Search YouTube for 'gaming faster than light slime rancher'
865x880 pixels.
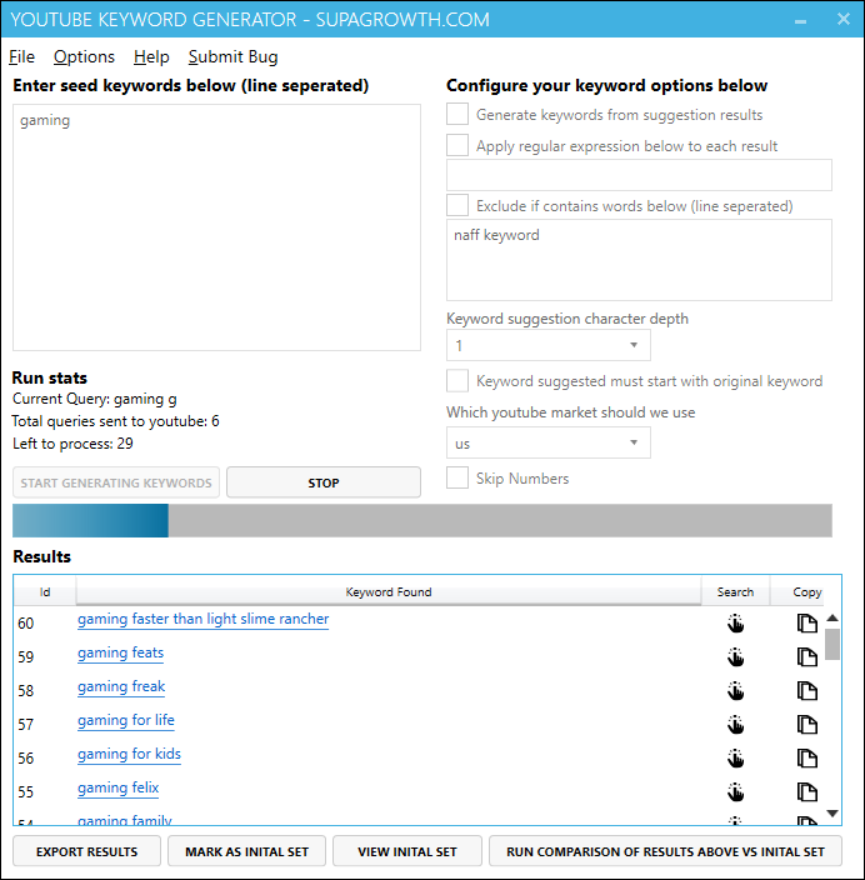coord(735,623)
